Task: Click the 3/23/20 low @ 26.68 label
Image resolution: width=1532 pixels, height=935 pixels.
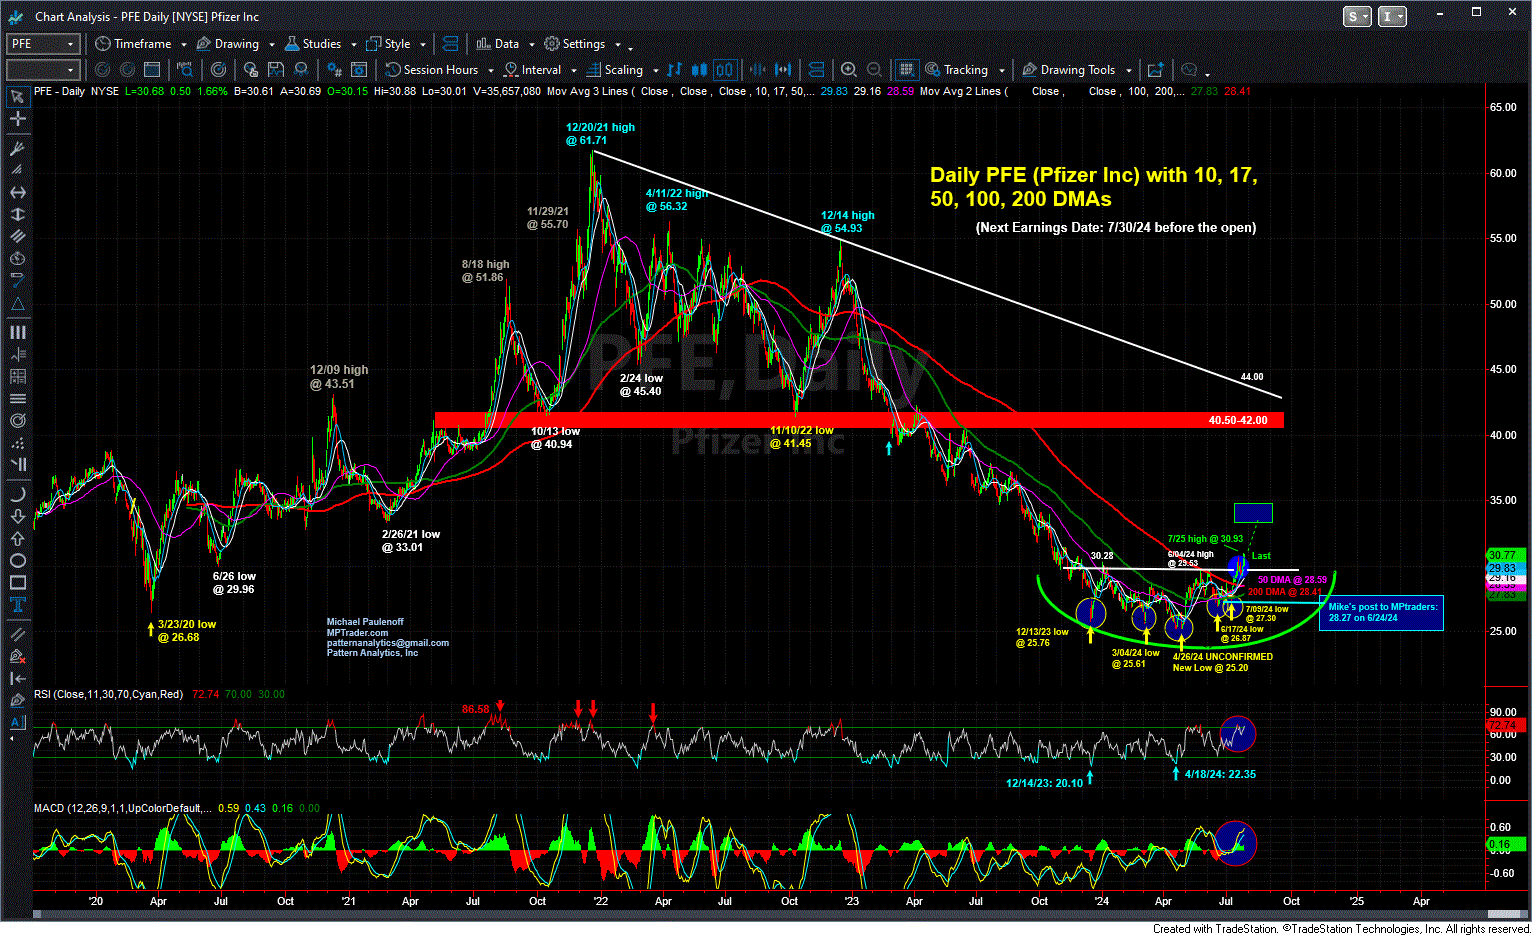Action: (x=187, y=631)
